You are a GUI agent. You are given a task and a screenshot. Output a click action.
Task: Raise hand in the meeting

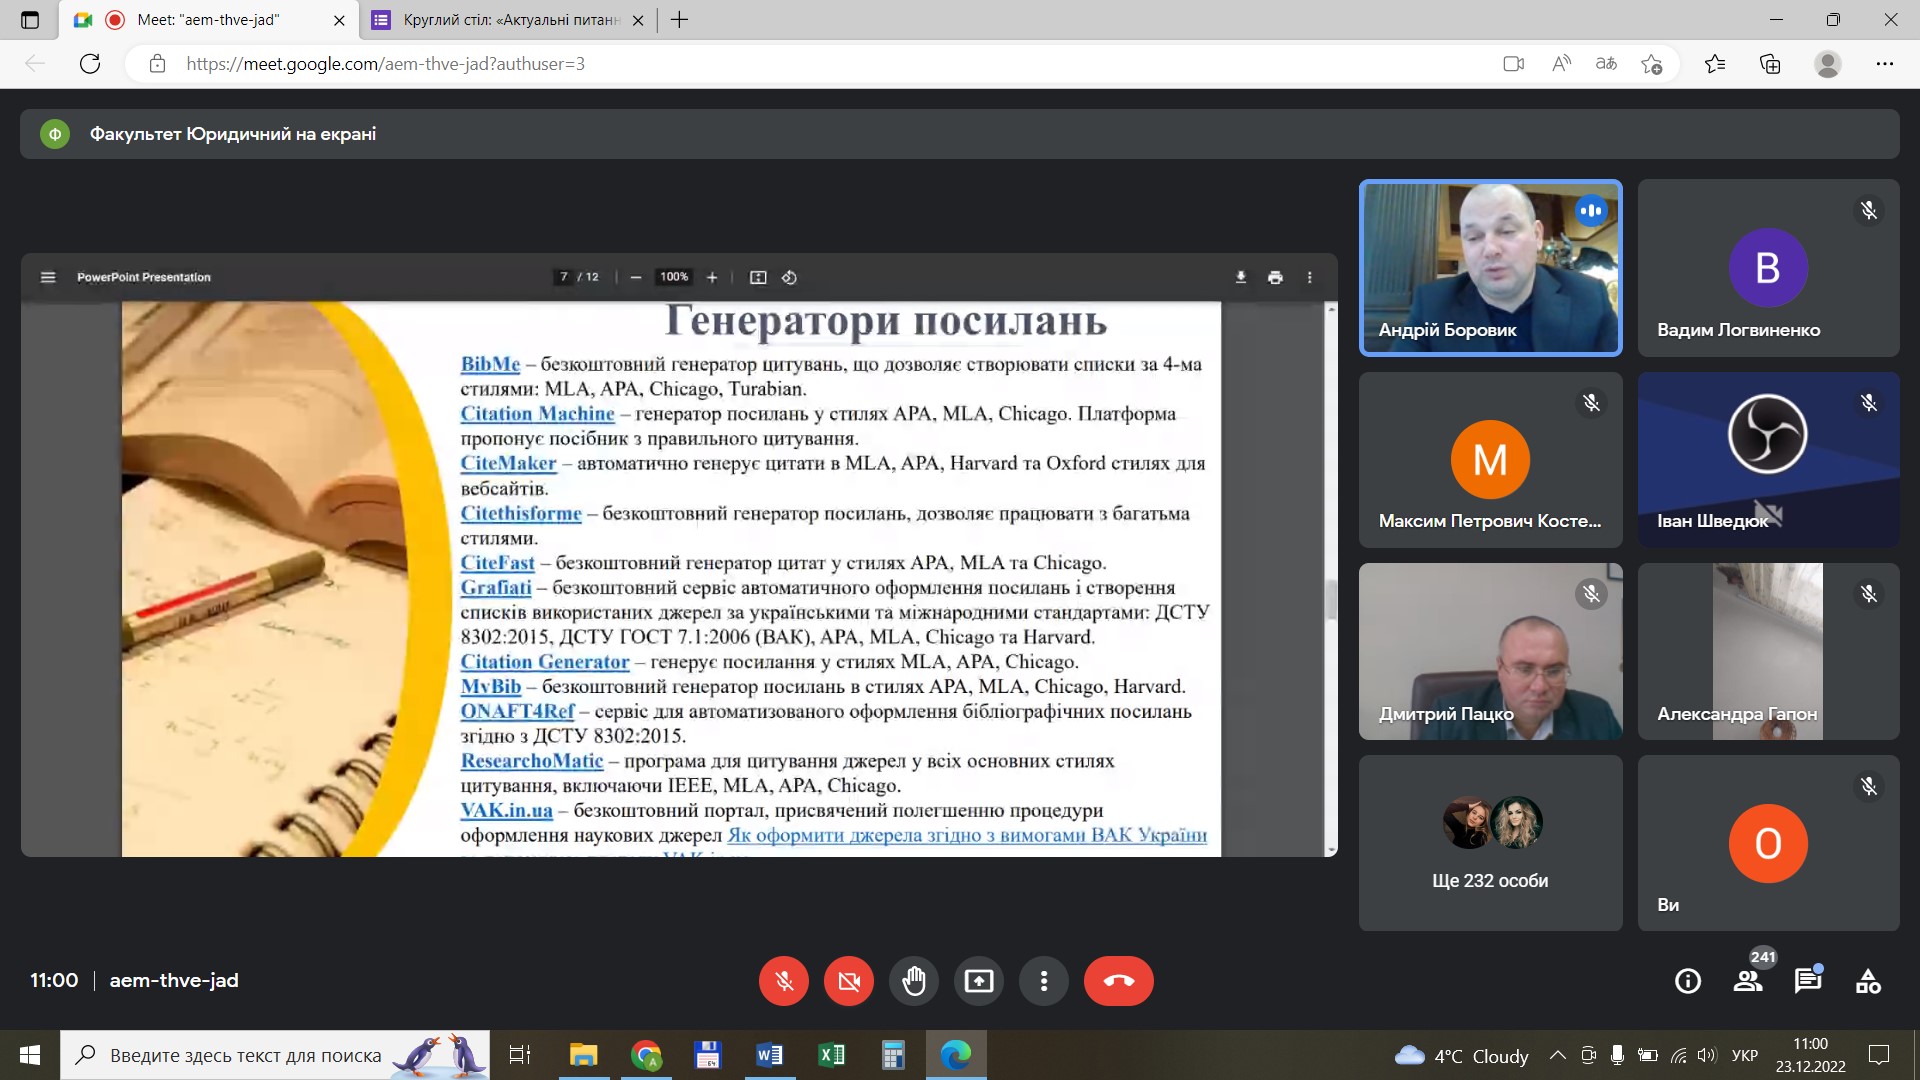(x=914, y=981)
